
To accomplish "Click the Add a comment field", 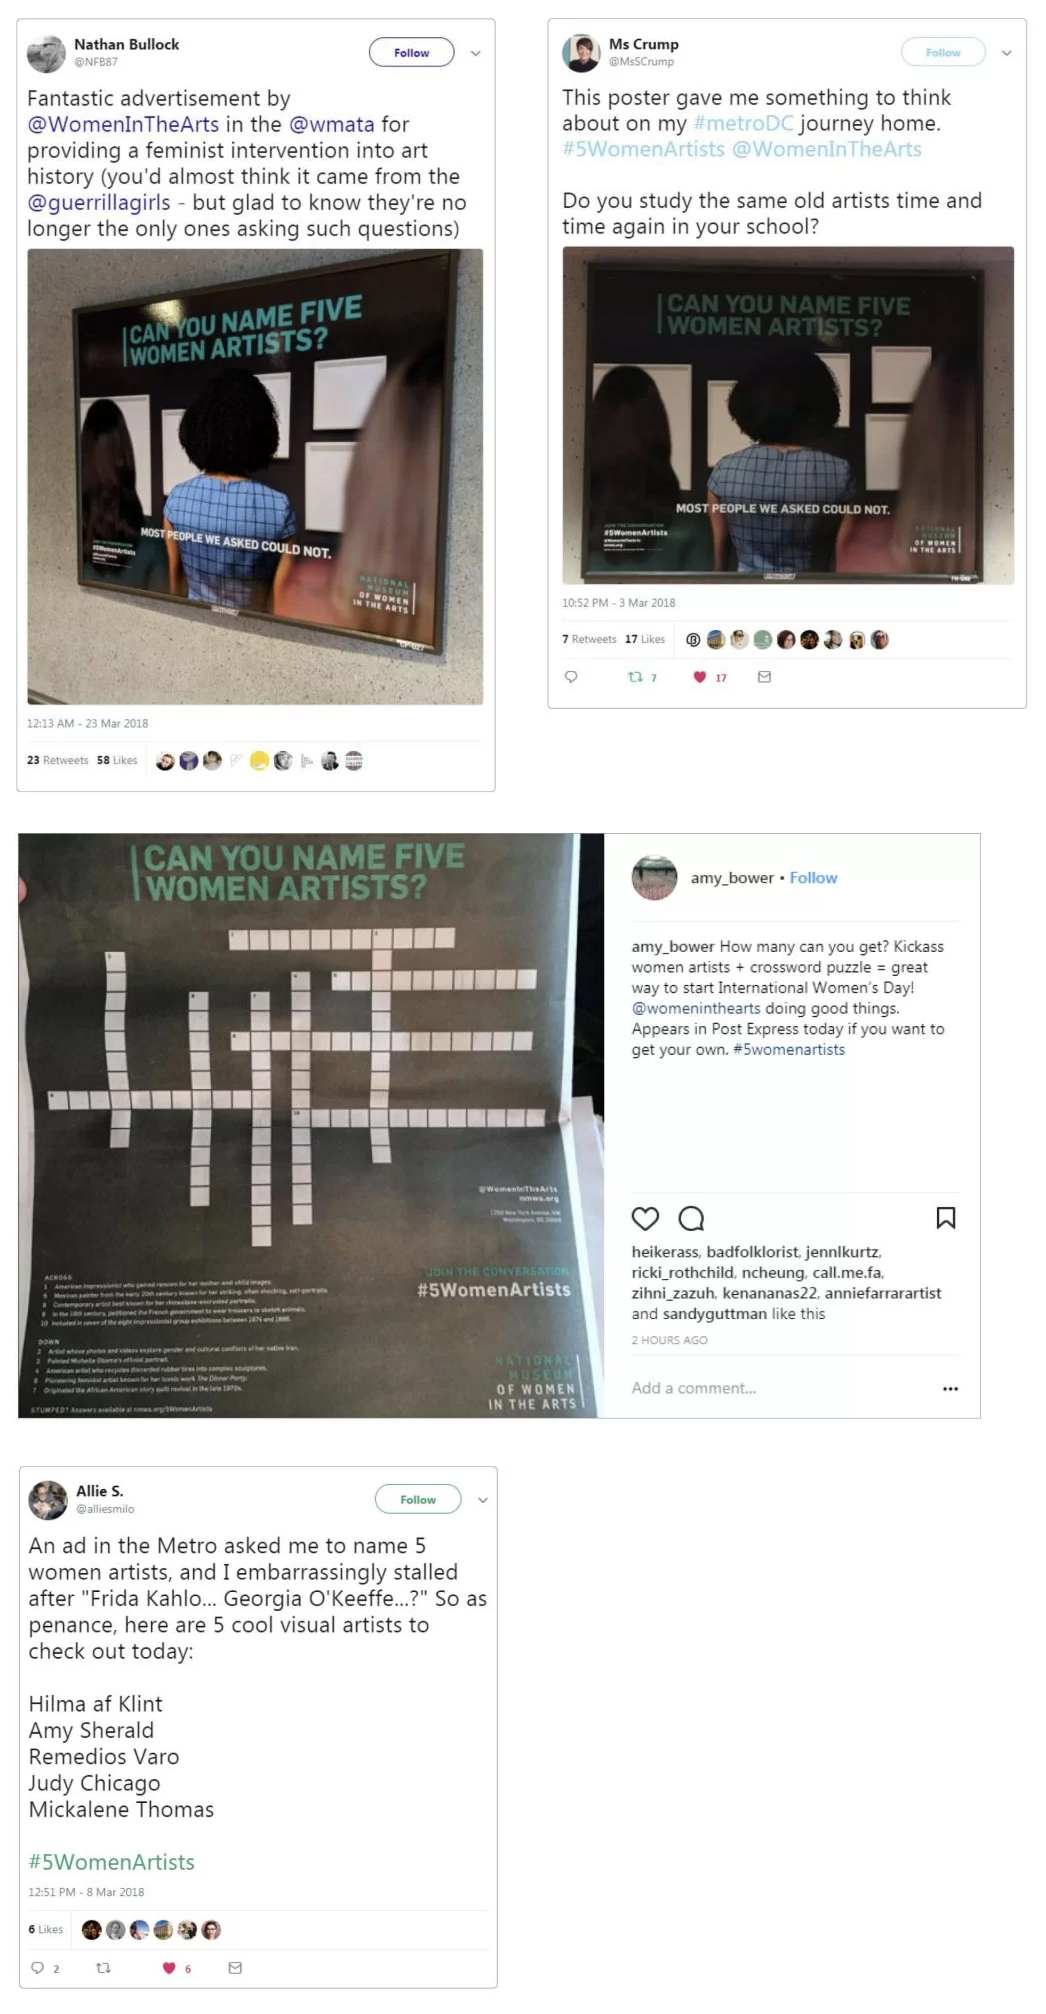I will coord(694,1388).
